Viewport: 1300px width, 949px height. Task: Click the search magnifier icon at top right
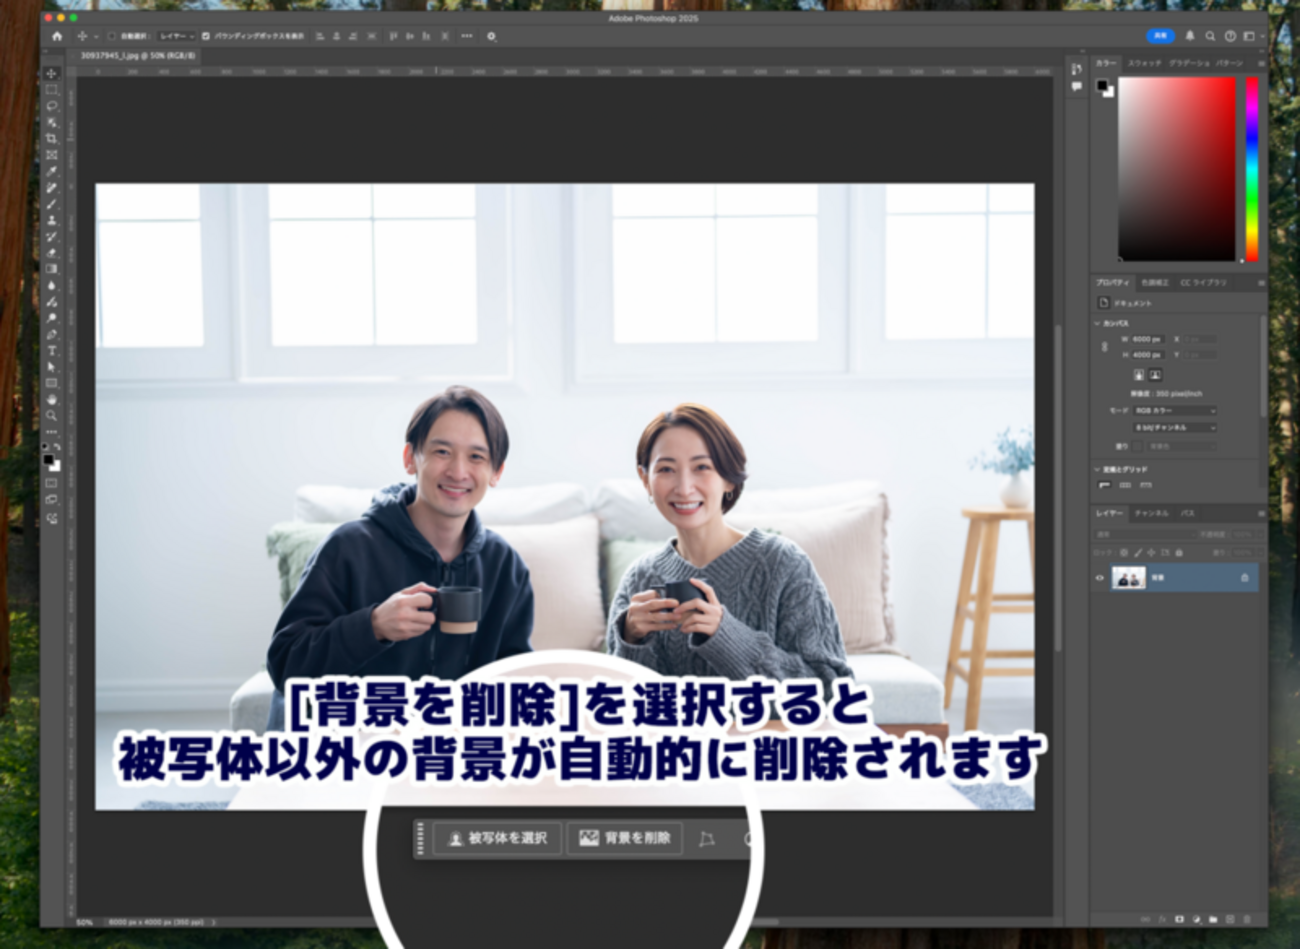(x=1210, y=36)
